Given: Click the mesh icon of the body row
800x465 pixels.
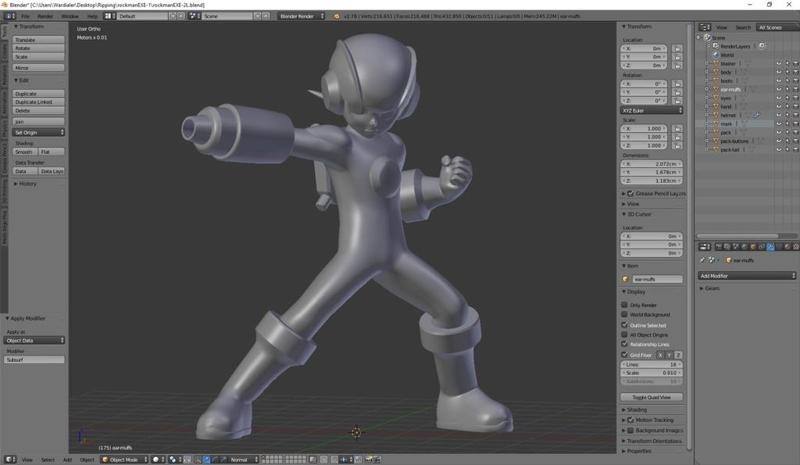Looking at the screenshot, I should [716, 72].
